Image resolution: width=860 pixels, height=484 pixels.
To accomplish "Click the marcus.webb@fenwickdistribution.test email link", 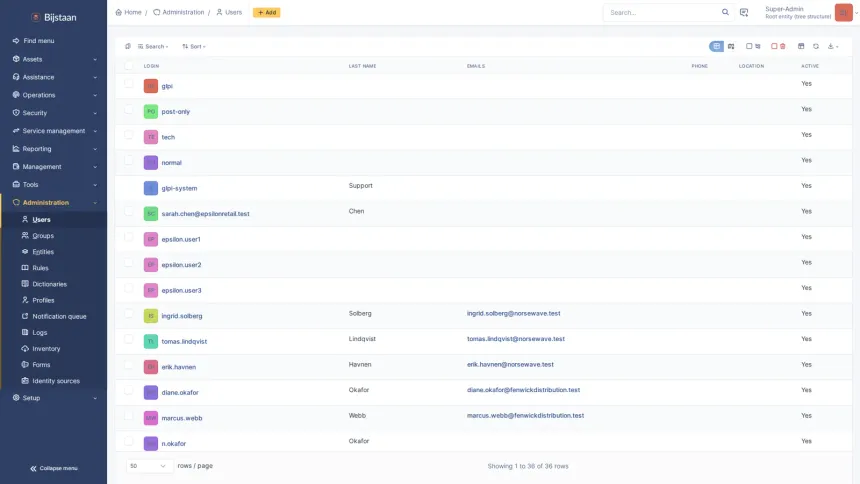I will tap(525, 415).
